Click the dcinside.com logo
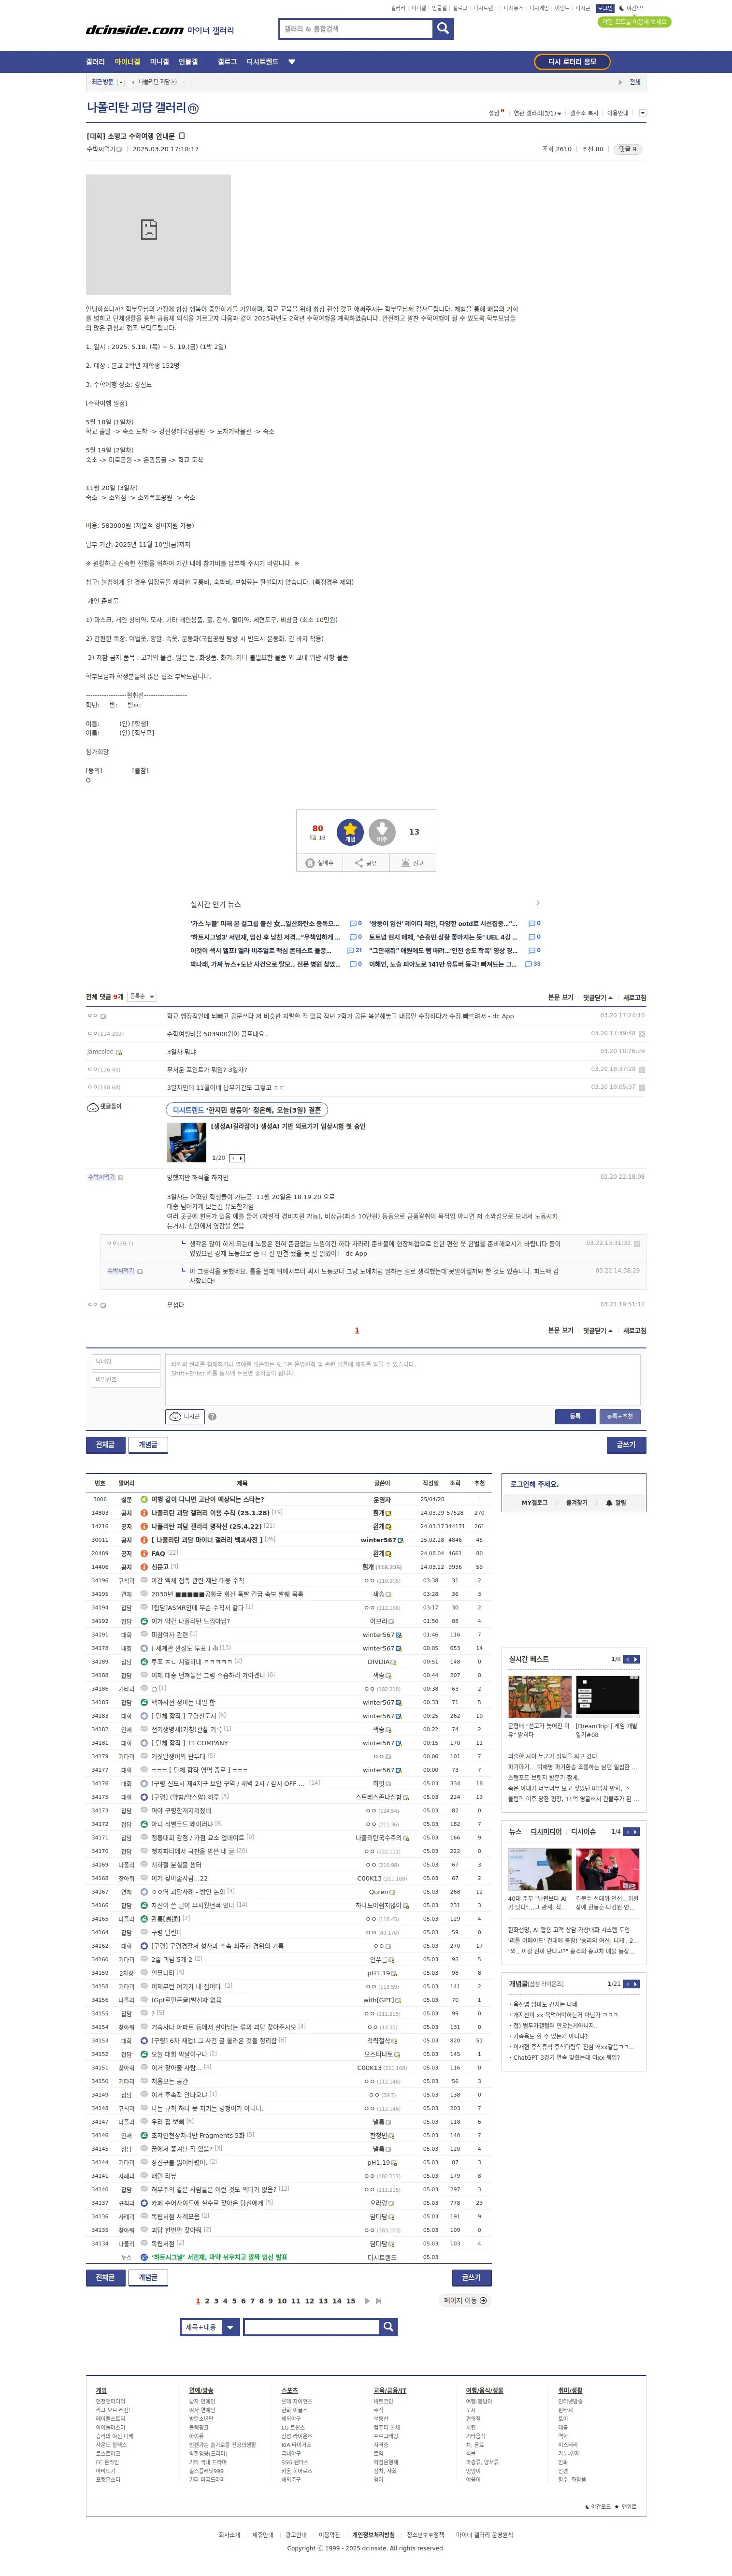Viewport: 732px width, 2576px height. coord(135,30)
